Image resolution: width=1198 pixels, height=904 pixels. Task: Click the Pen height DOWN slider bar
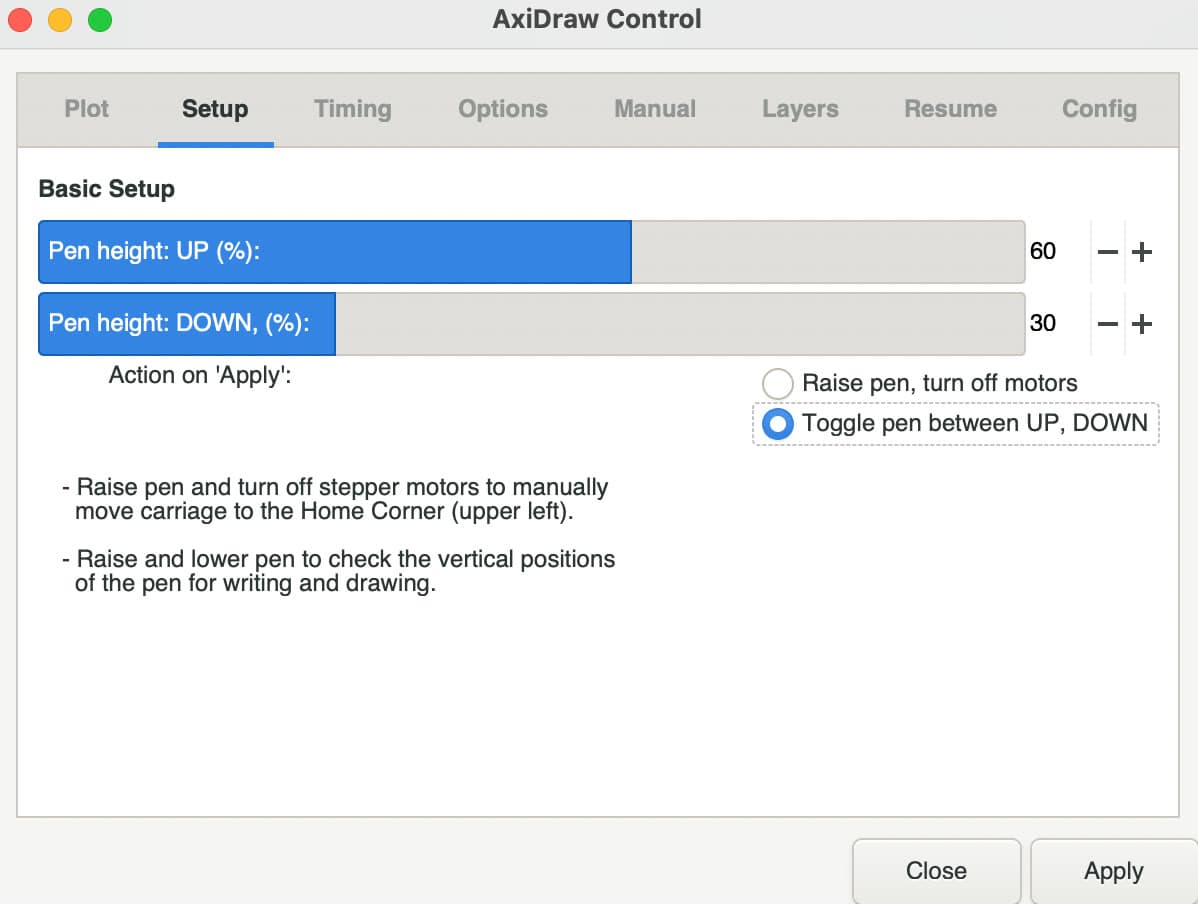[532, 324]
